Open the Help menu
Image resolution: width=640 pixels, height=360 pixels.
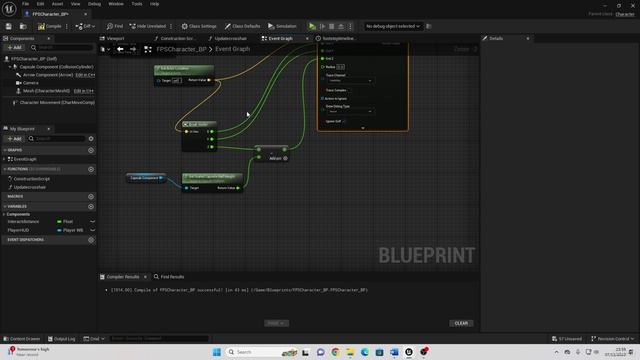click(x=154, y=4)
